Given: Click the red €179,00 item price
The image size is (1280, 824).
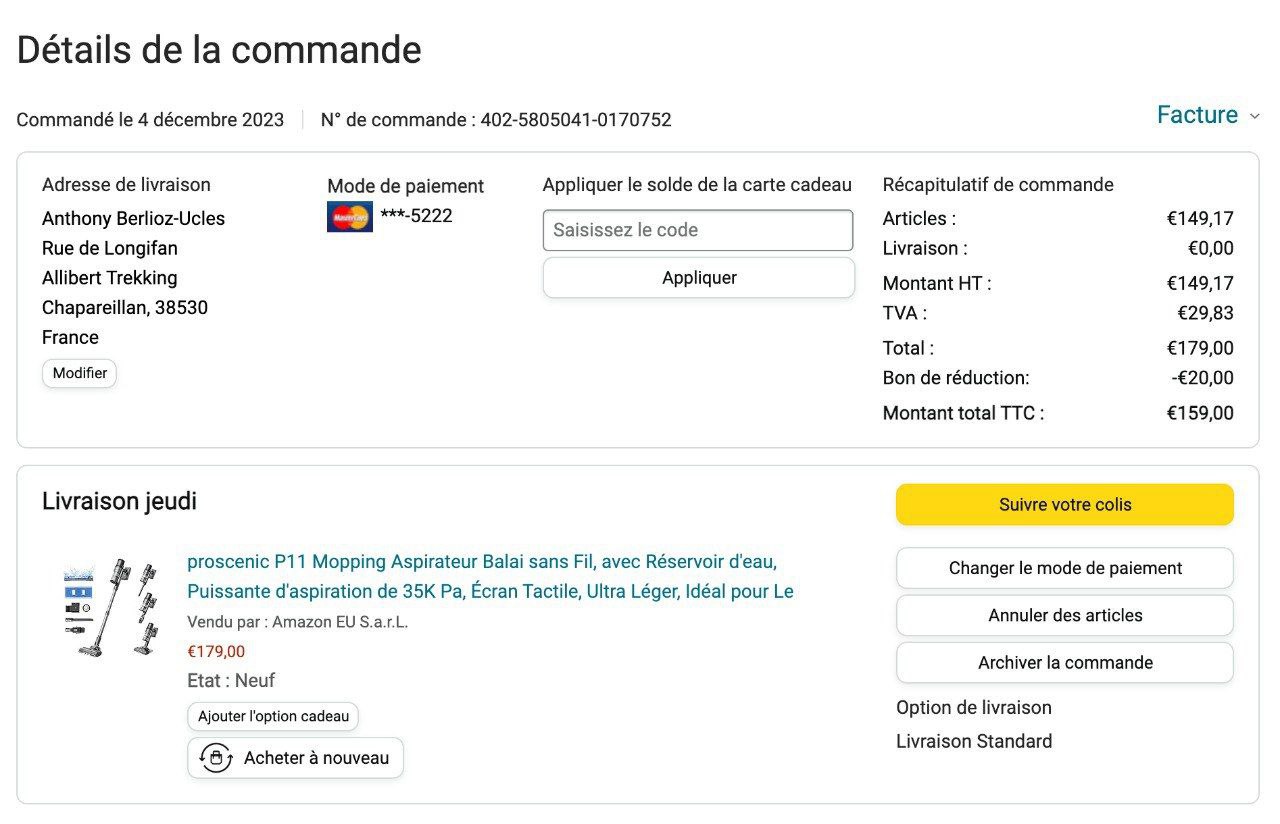Looking at the screenshot, I should click(x=216, y=652).
